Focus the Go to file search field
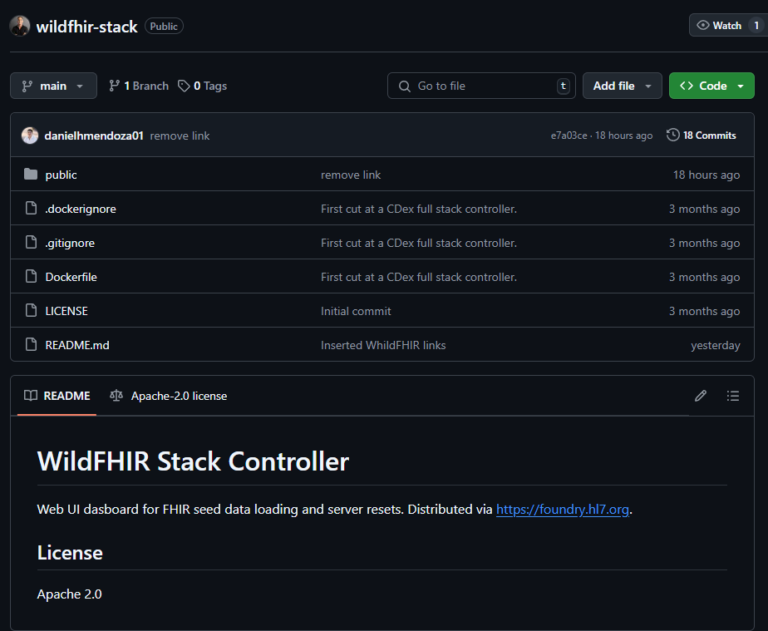The image size is (768, 631). tap(481, 86)
